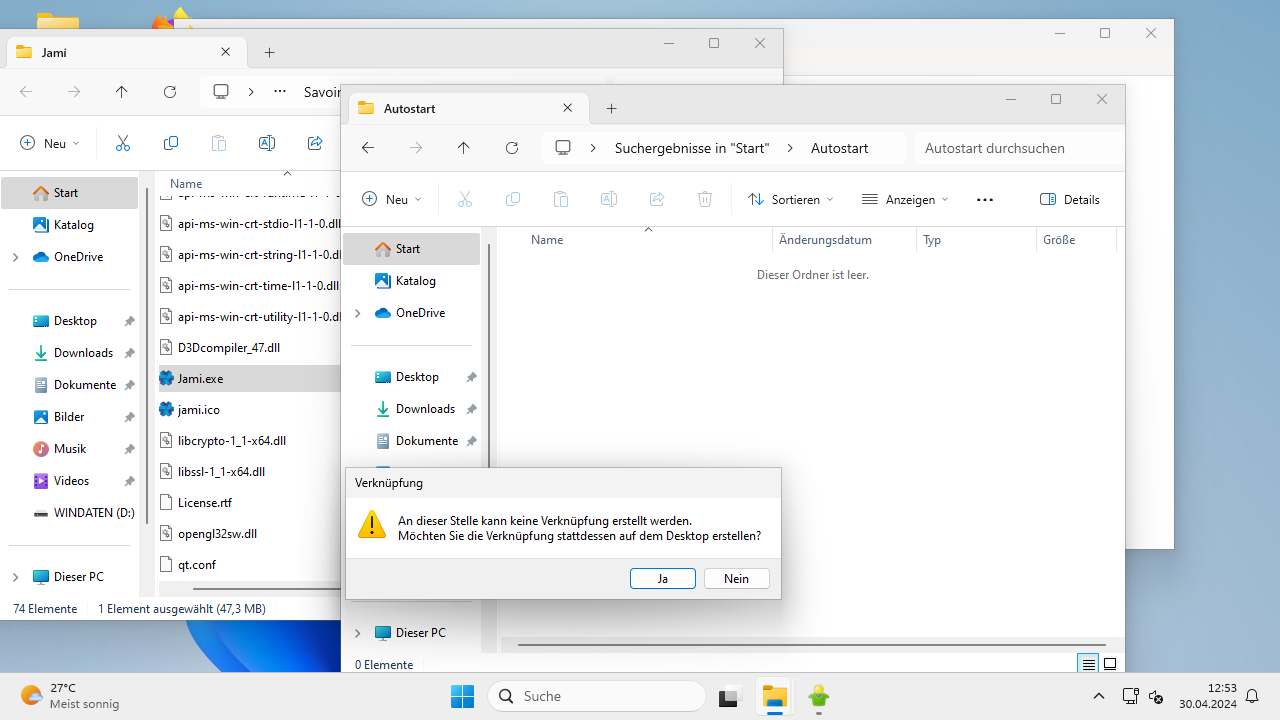Screen dimensions: 1280x720
Task: Click the Paste icon in Jami window toolbar
Action: [x=219, y=143]
